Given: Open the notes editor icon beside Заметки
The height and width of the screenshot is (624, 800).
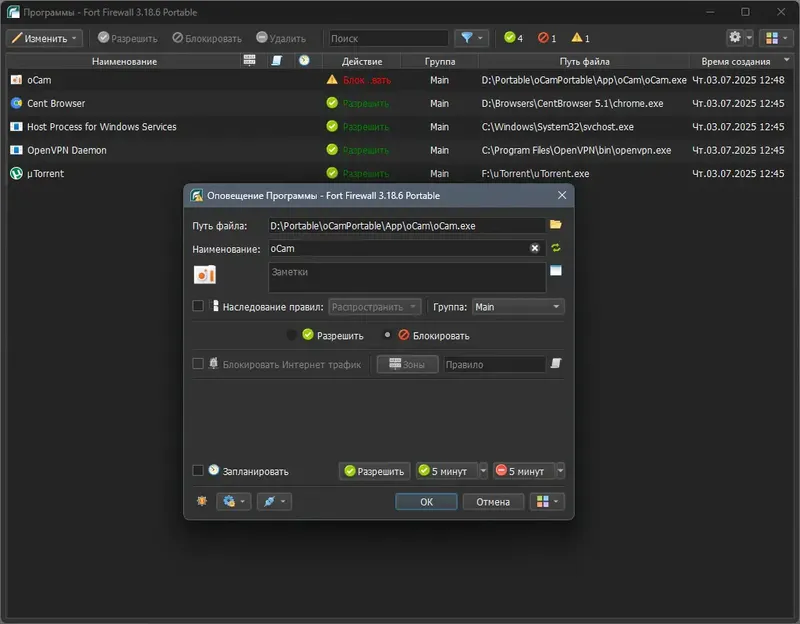Looking at the screenshot, I should (556, 270).
